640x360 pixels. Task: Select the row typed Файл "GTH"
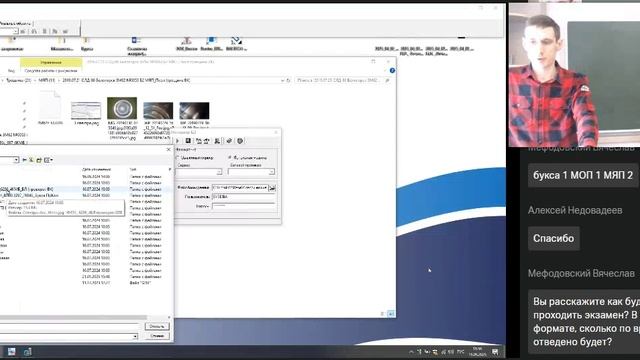point(86,283)
